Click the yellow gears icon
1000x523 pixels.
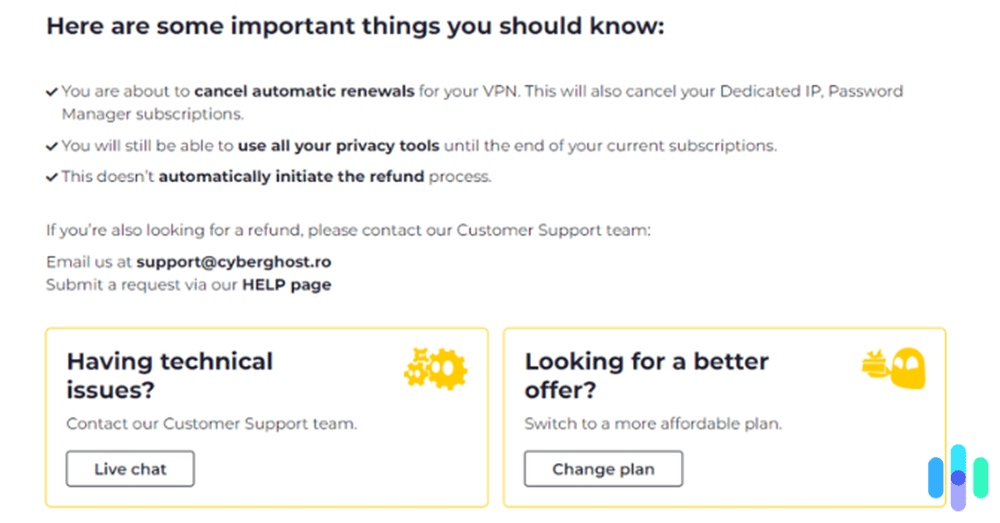pyautogui.click(x=435, y=369)
